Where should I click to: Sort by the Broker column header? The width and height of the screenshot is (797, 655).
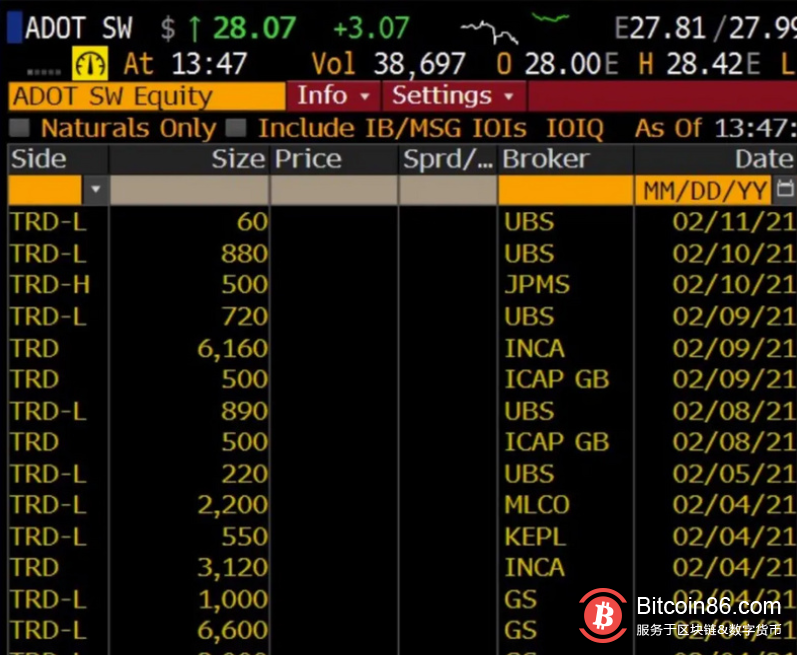click(x=546, y=159)
